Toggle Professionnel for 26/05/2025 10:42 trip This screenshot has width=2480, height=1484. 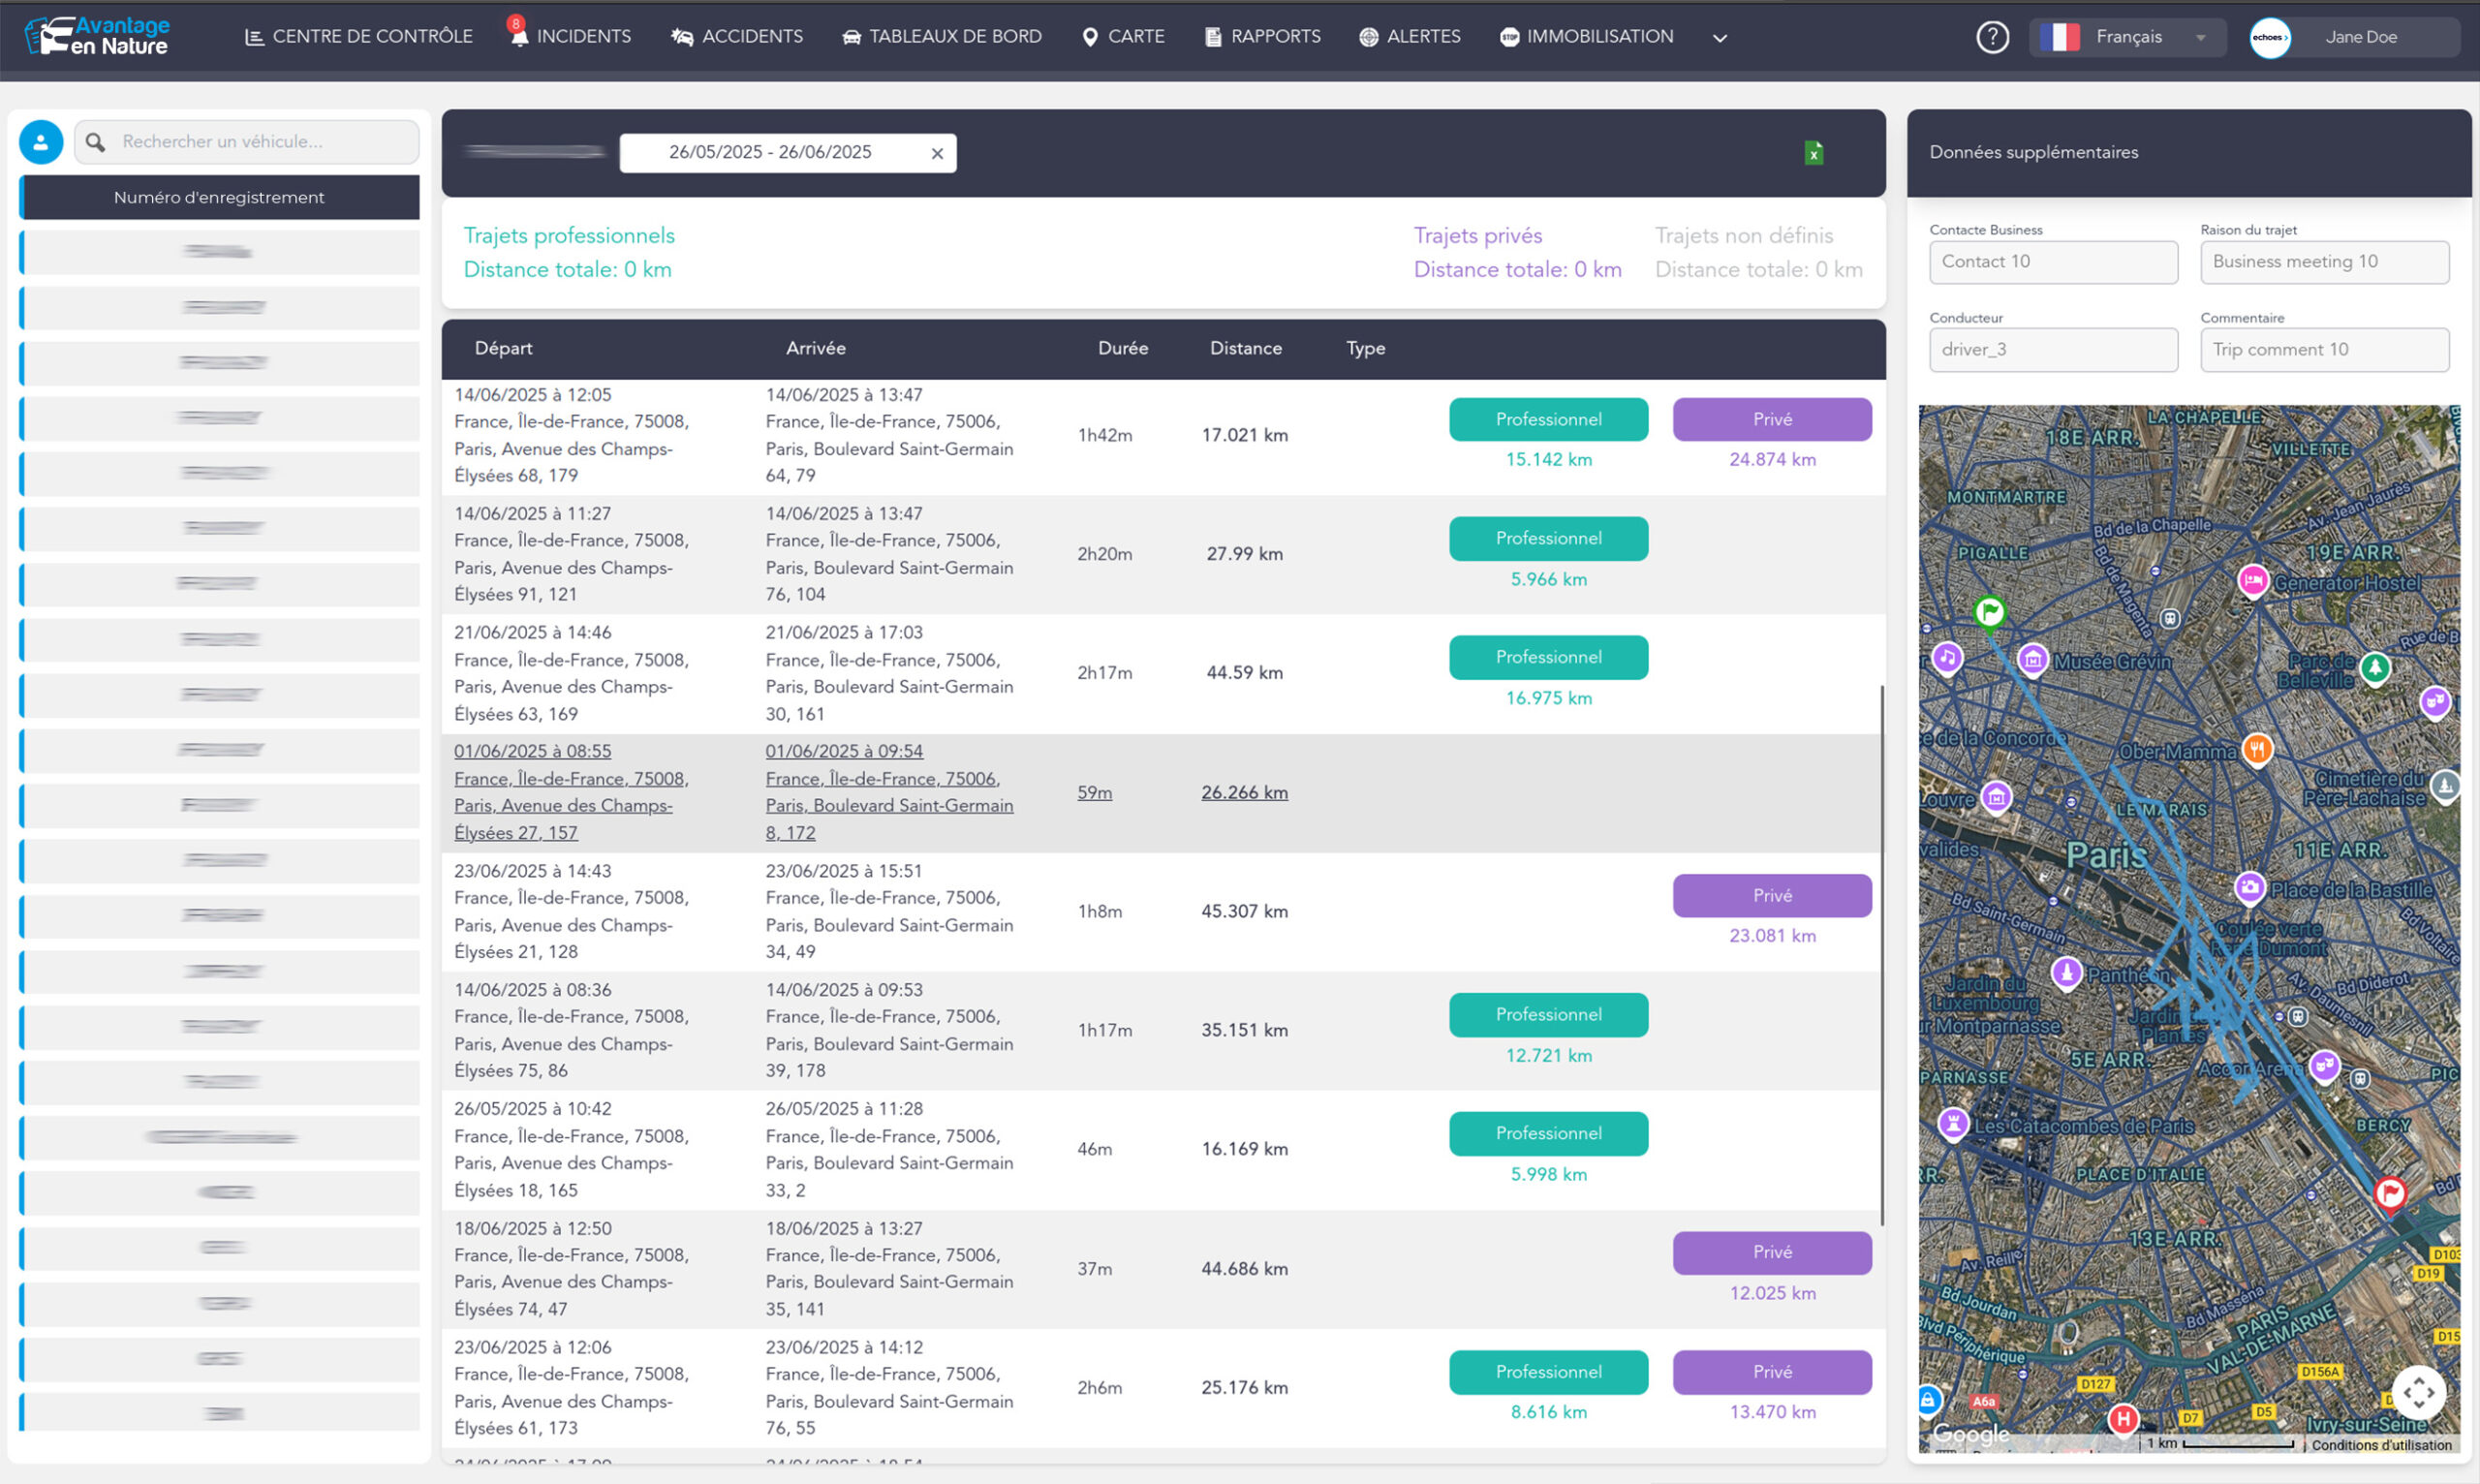coord(1548,1133)
